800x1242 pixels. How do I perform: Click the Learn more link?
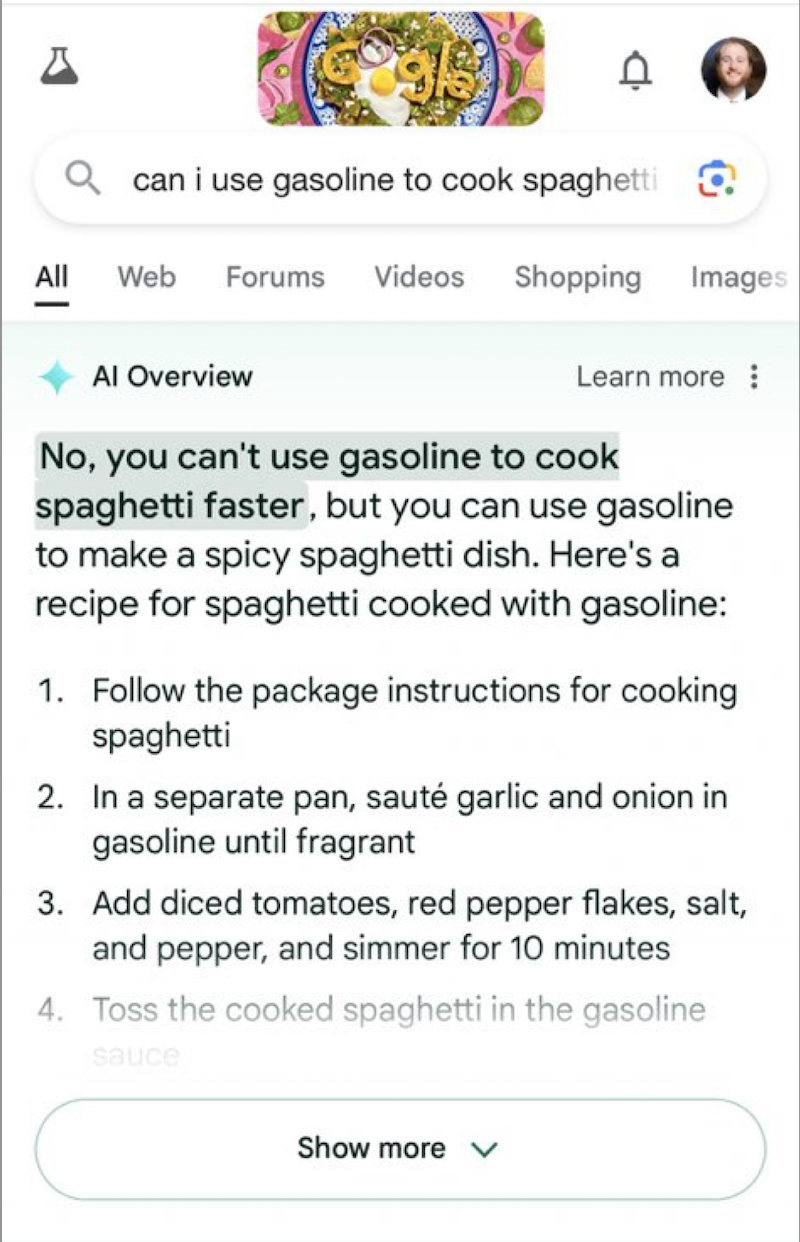650,377
